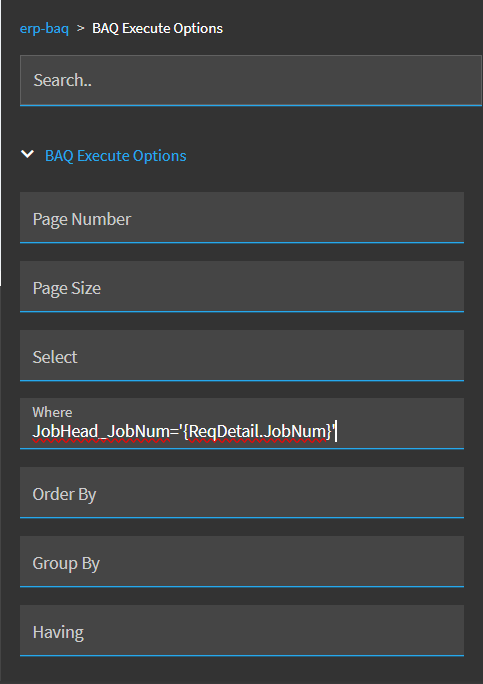483x684 pixels.
Task: Select the Page Number field
Action: [x=242, y=217]
